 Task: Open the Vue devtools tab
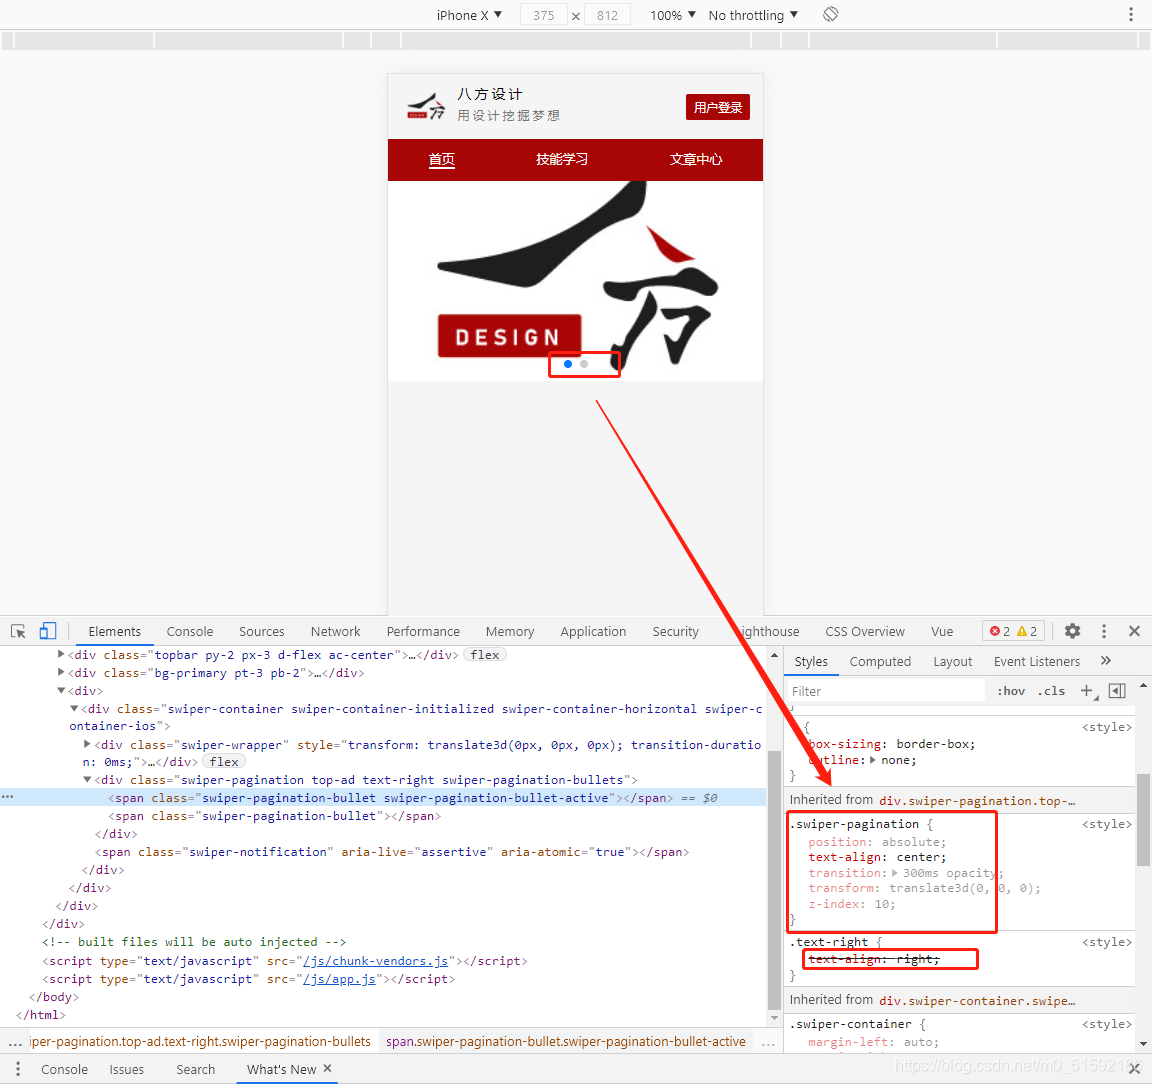point(942,631)
